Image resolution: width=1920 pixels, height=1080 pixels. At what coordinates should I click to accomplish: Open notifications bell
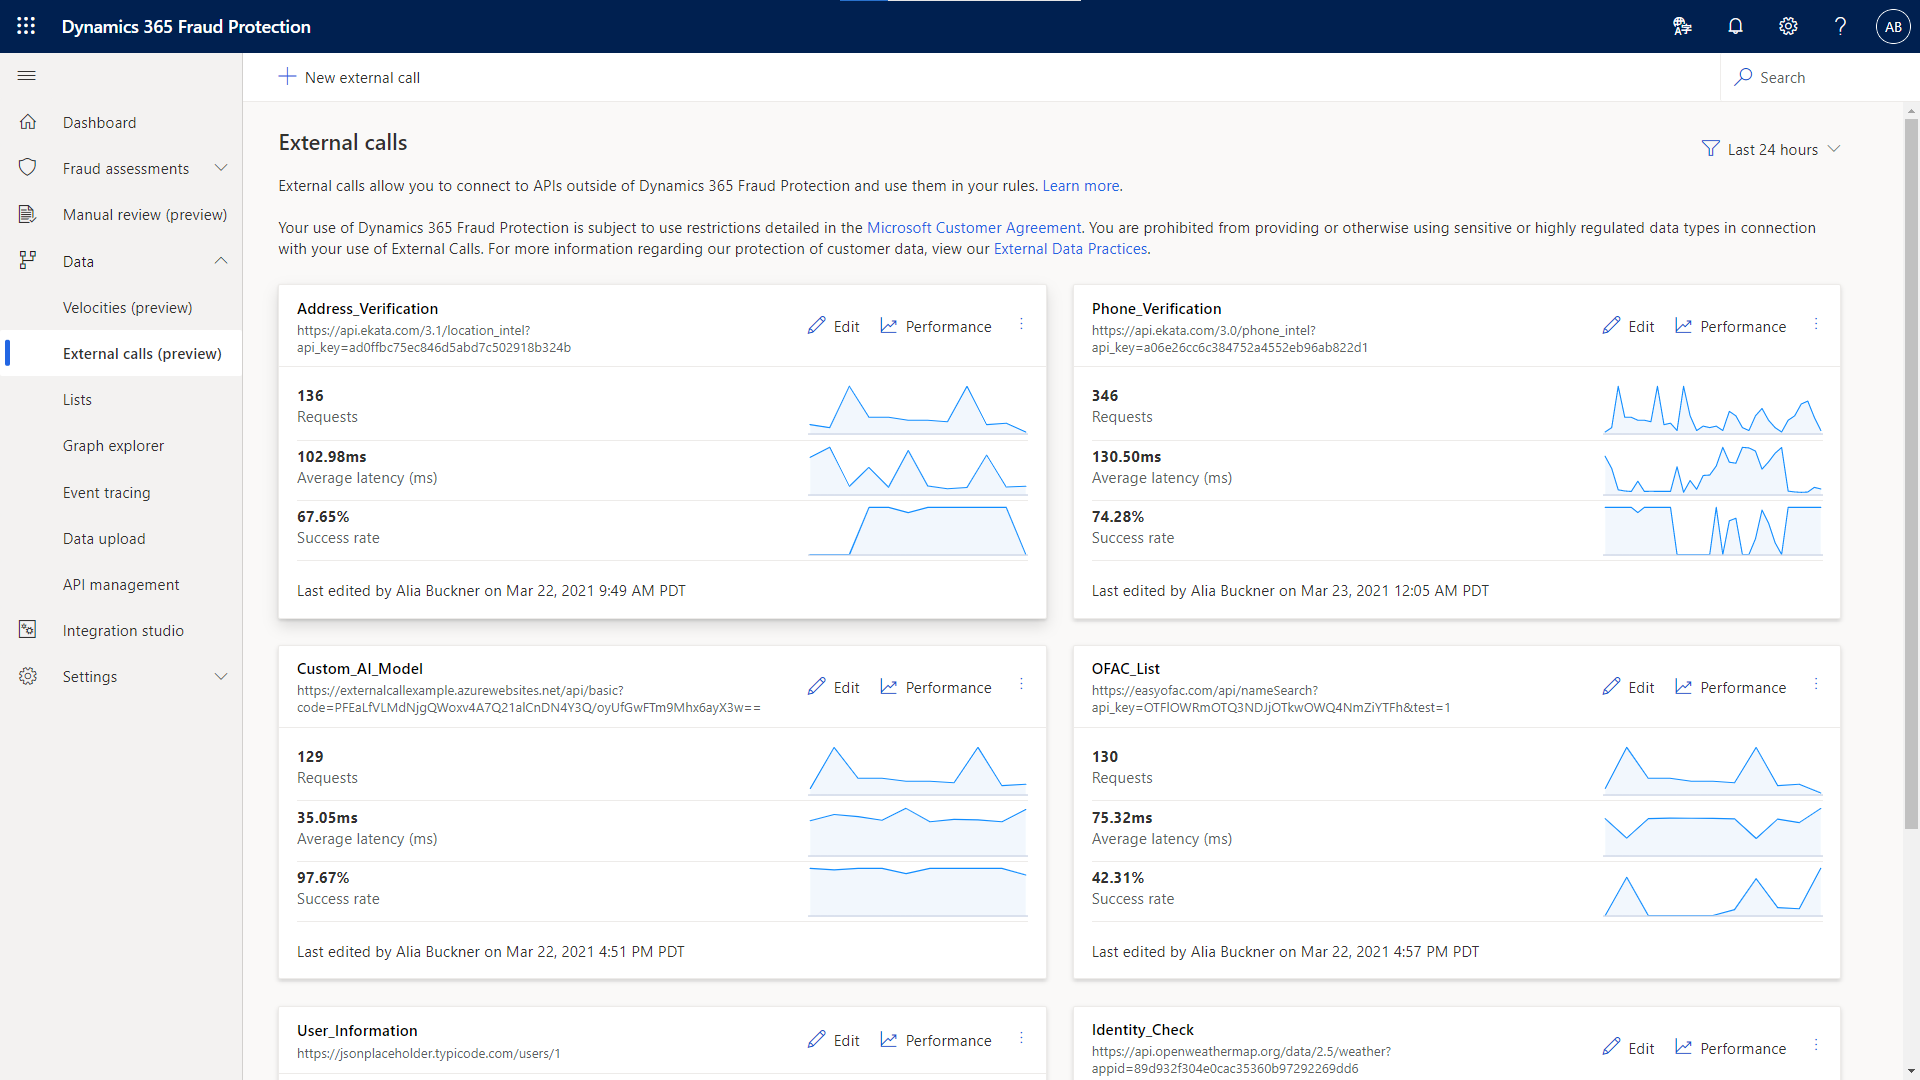(1735, 26)
